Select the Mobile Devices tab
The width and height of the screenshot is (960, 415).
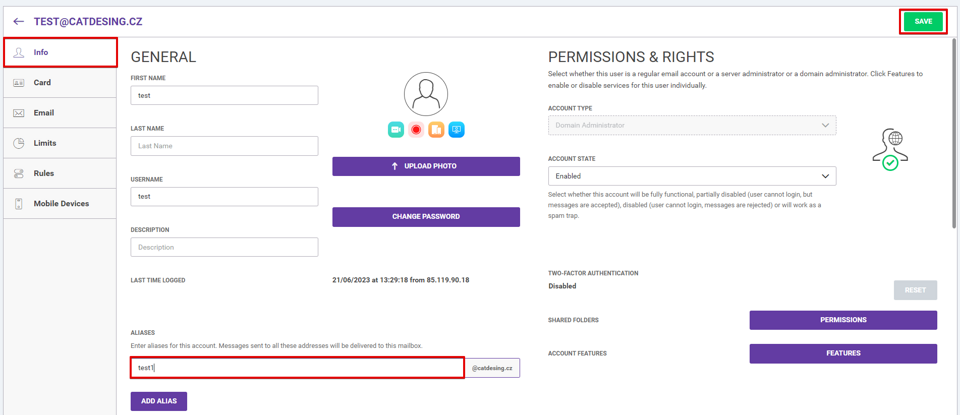click(x=59, y=203)
